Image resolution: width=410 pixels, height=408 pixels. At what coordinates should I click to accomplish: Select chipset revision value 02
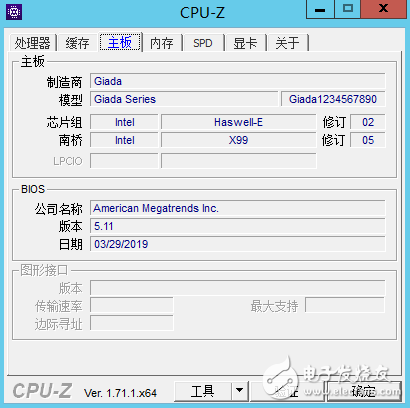pos(368,122)
